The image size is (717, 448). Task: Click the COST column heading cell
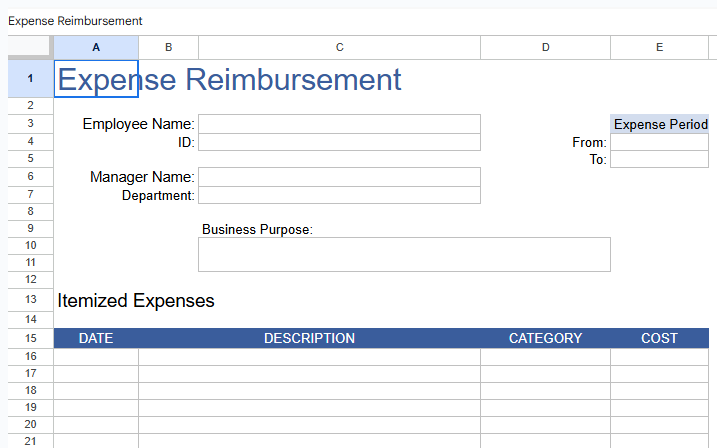pyautogui.click(x=659, y=338)
